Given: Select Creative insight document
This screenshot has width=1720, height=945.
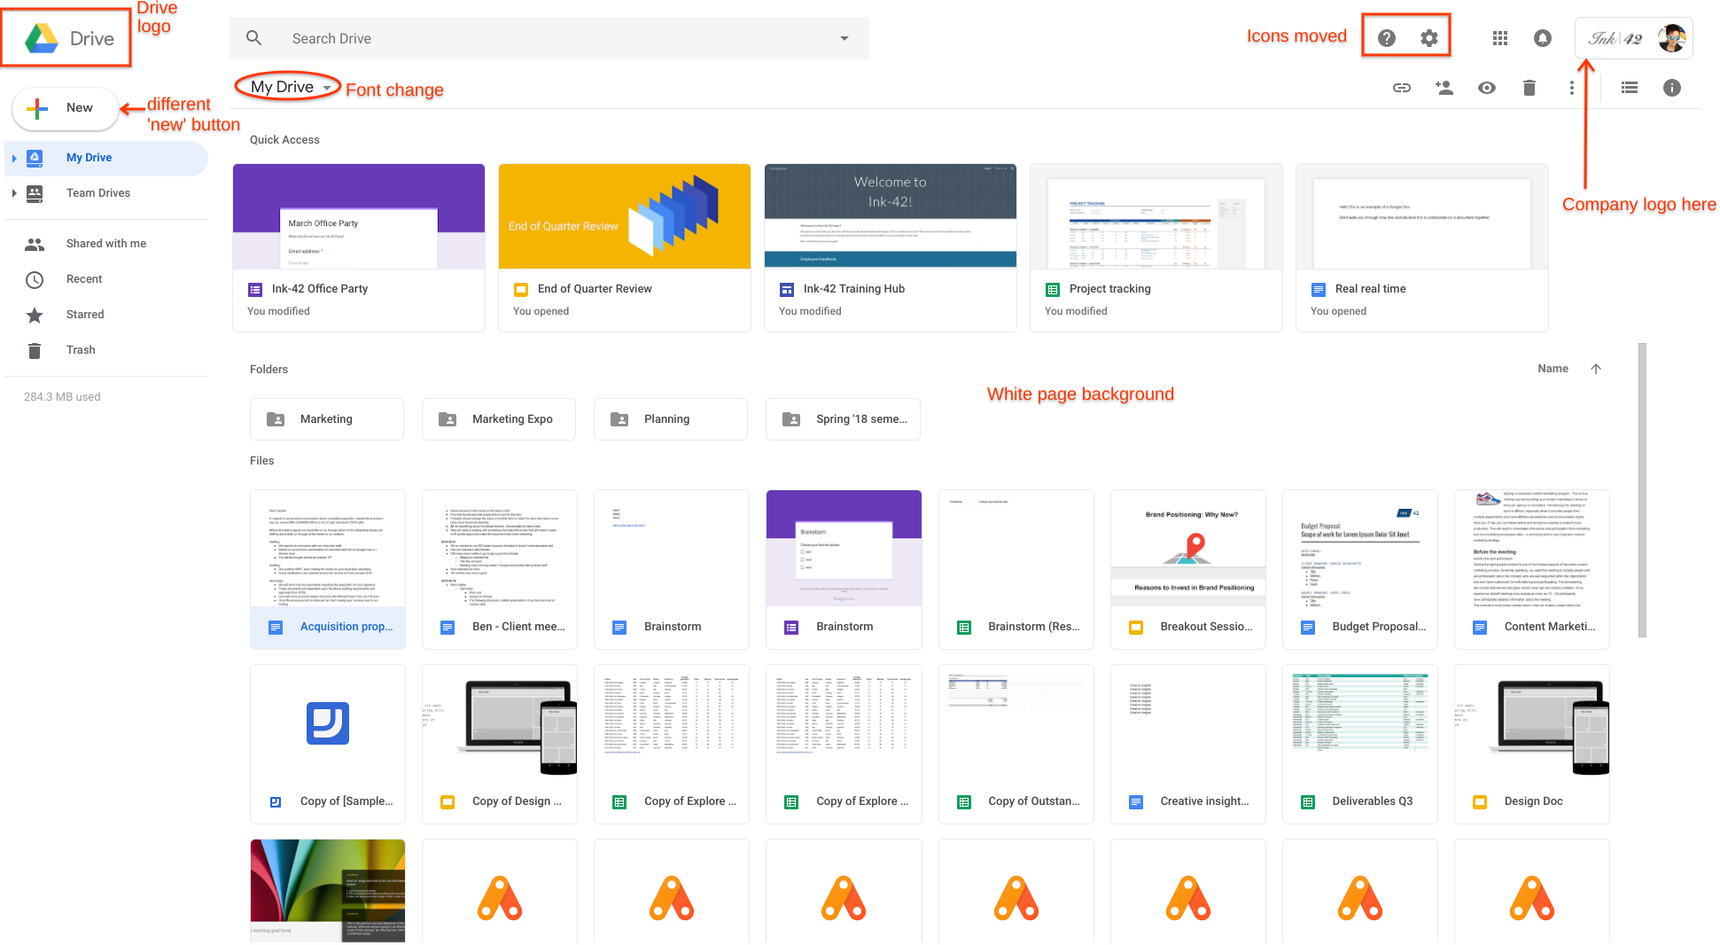Looking at the screenshot, I should click(1188, 744).
